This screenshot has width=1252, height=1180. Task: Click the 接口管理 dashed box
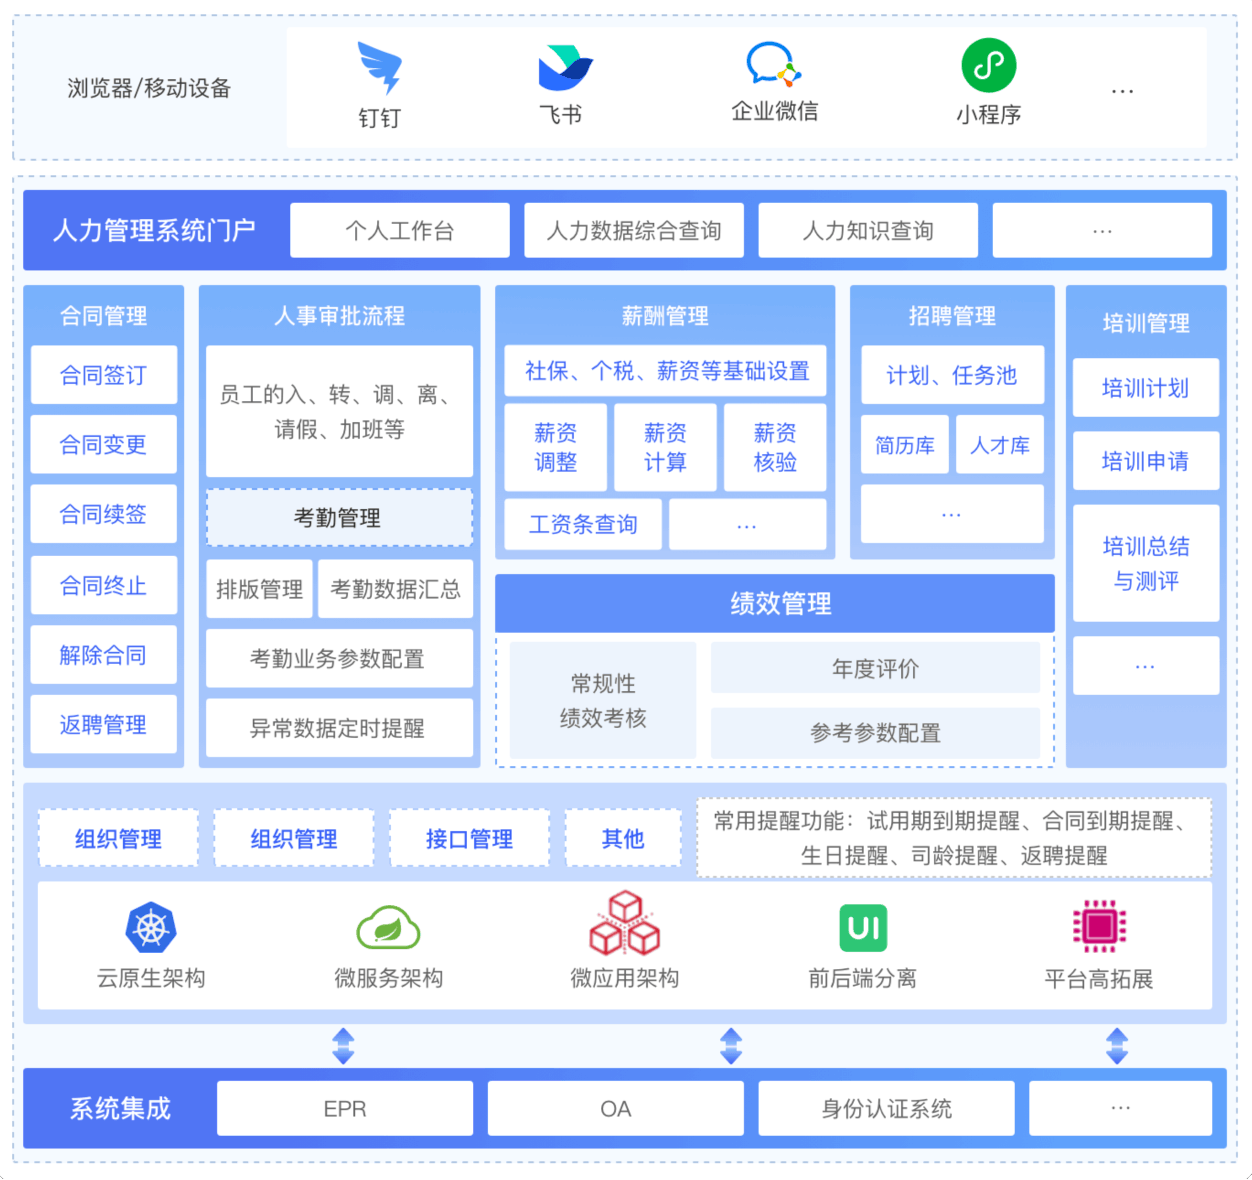[470, 838]
